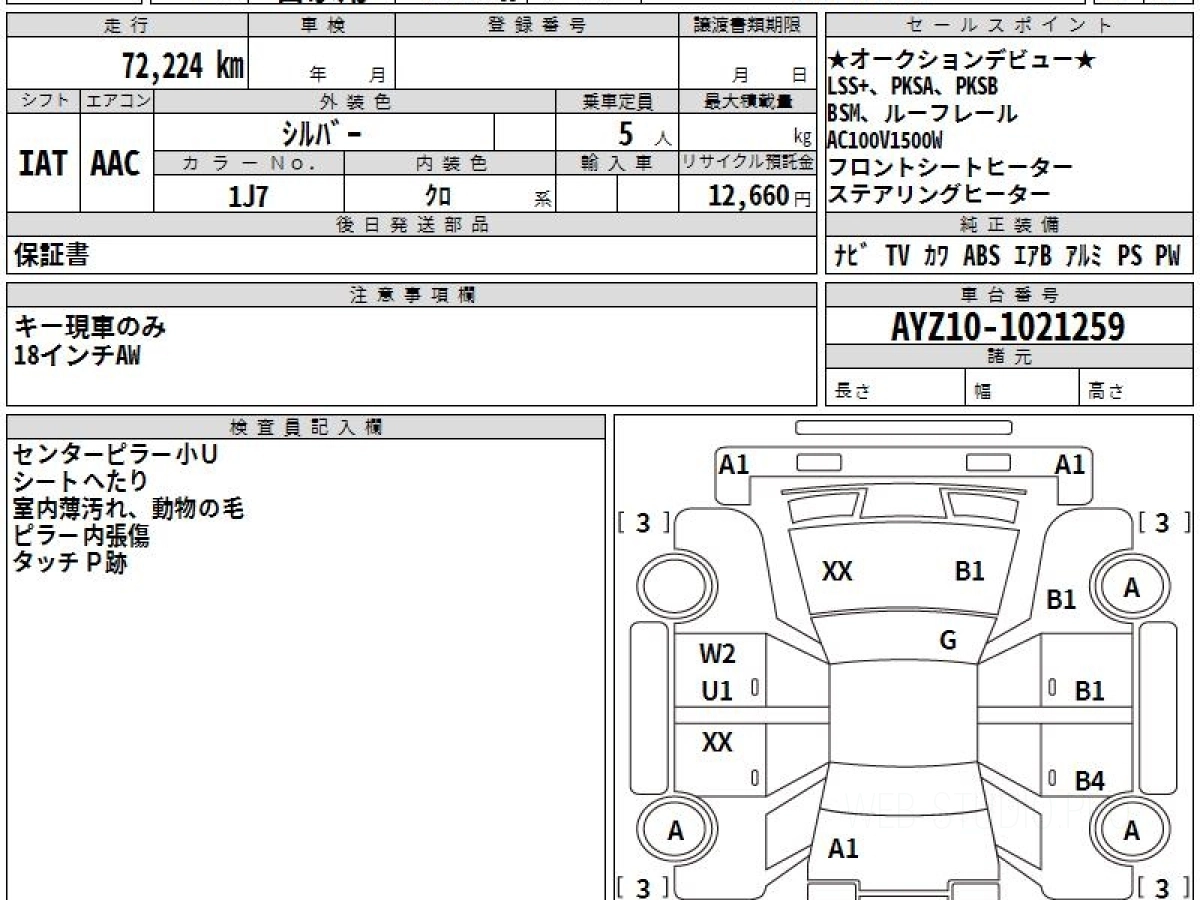Click the フロントシートヒーター line

pyautogui.click(x=950, y=167)
